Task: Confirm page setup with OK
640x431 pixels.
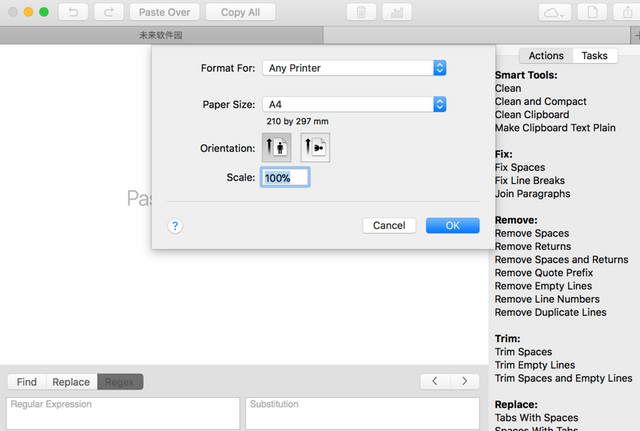Action: [453, 225]
